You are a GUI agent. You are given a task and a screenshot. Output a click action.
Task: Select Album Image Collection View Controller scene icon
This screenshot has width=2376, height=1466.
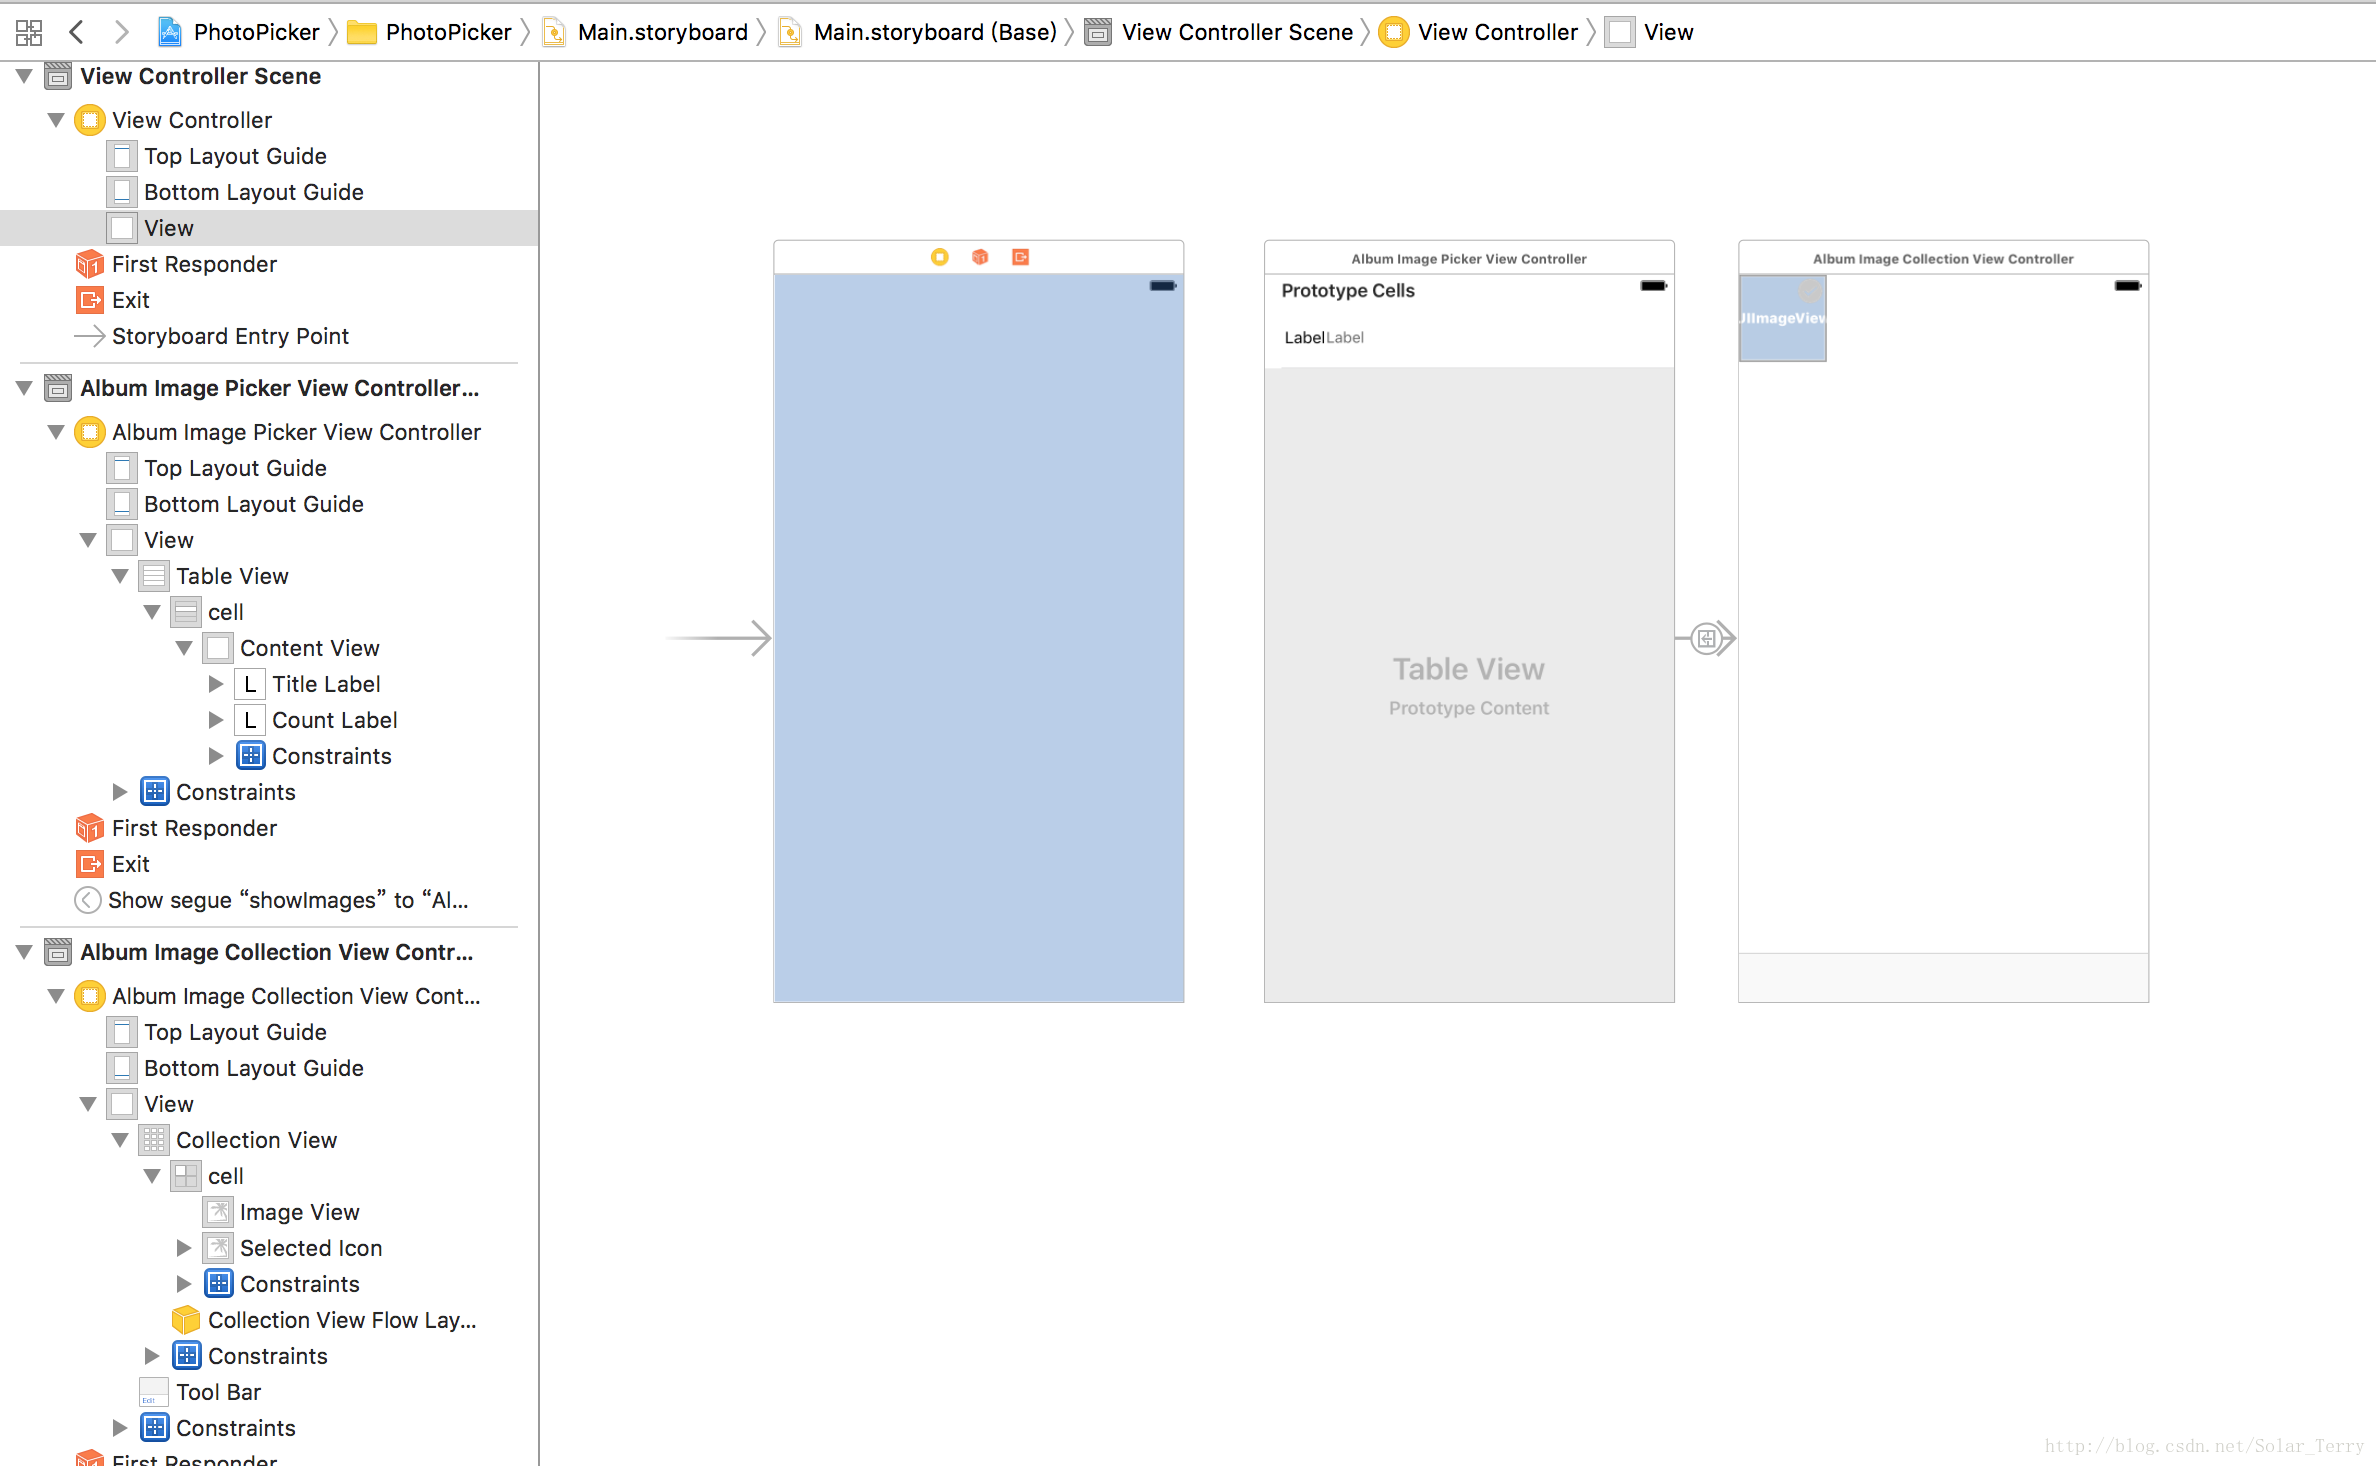pos(58,952)
